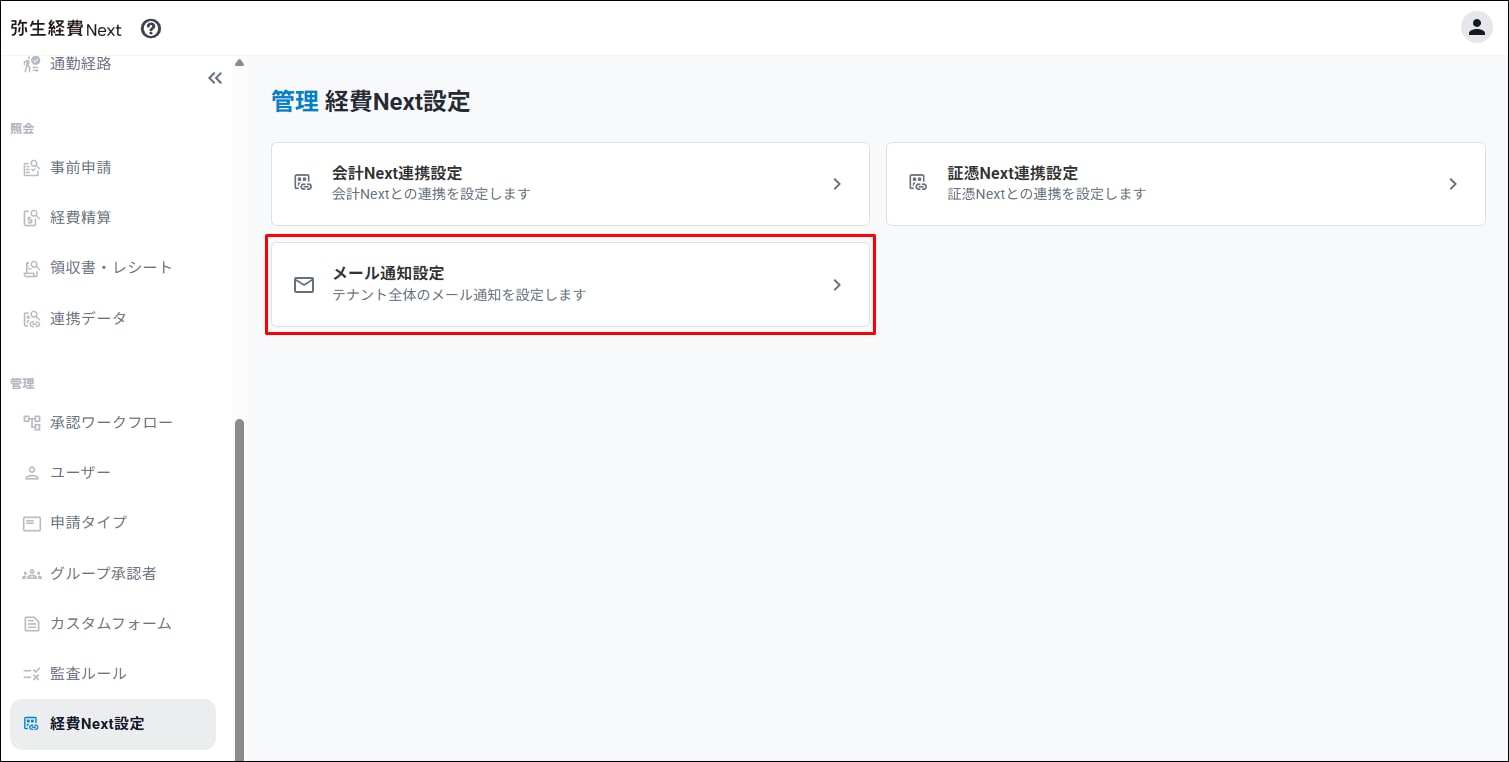Click the 経費Next設定 sidebar item
Image resolution: width=1509 pixels, height=762 pixels.
pos(97,724)
